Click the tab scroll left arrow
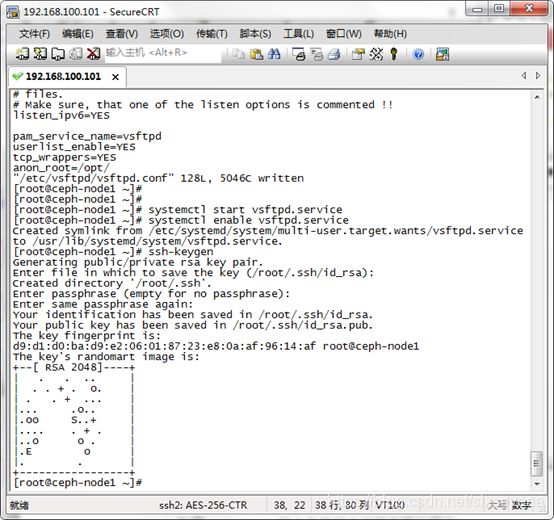The image size is (554, 520). coord(524,75)
